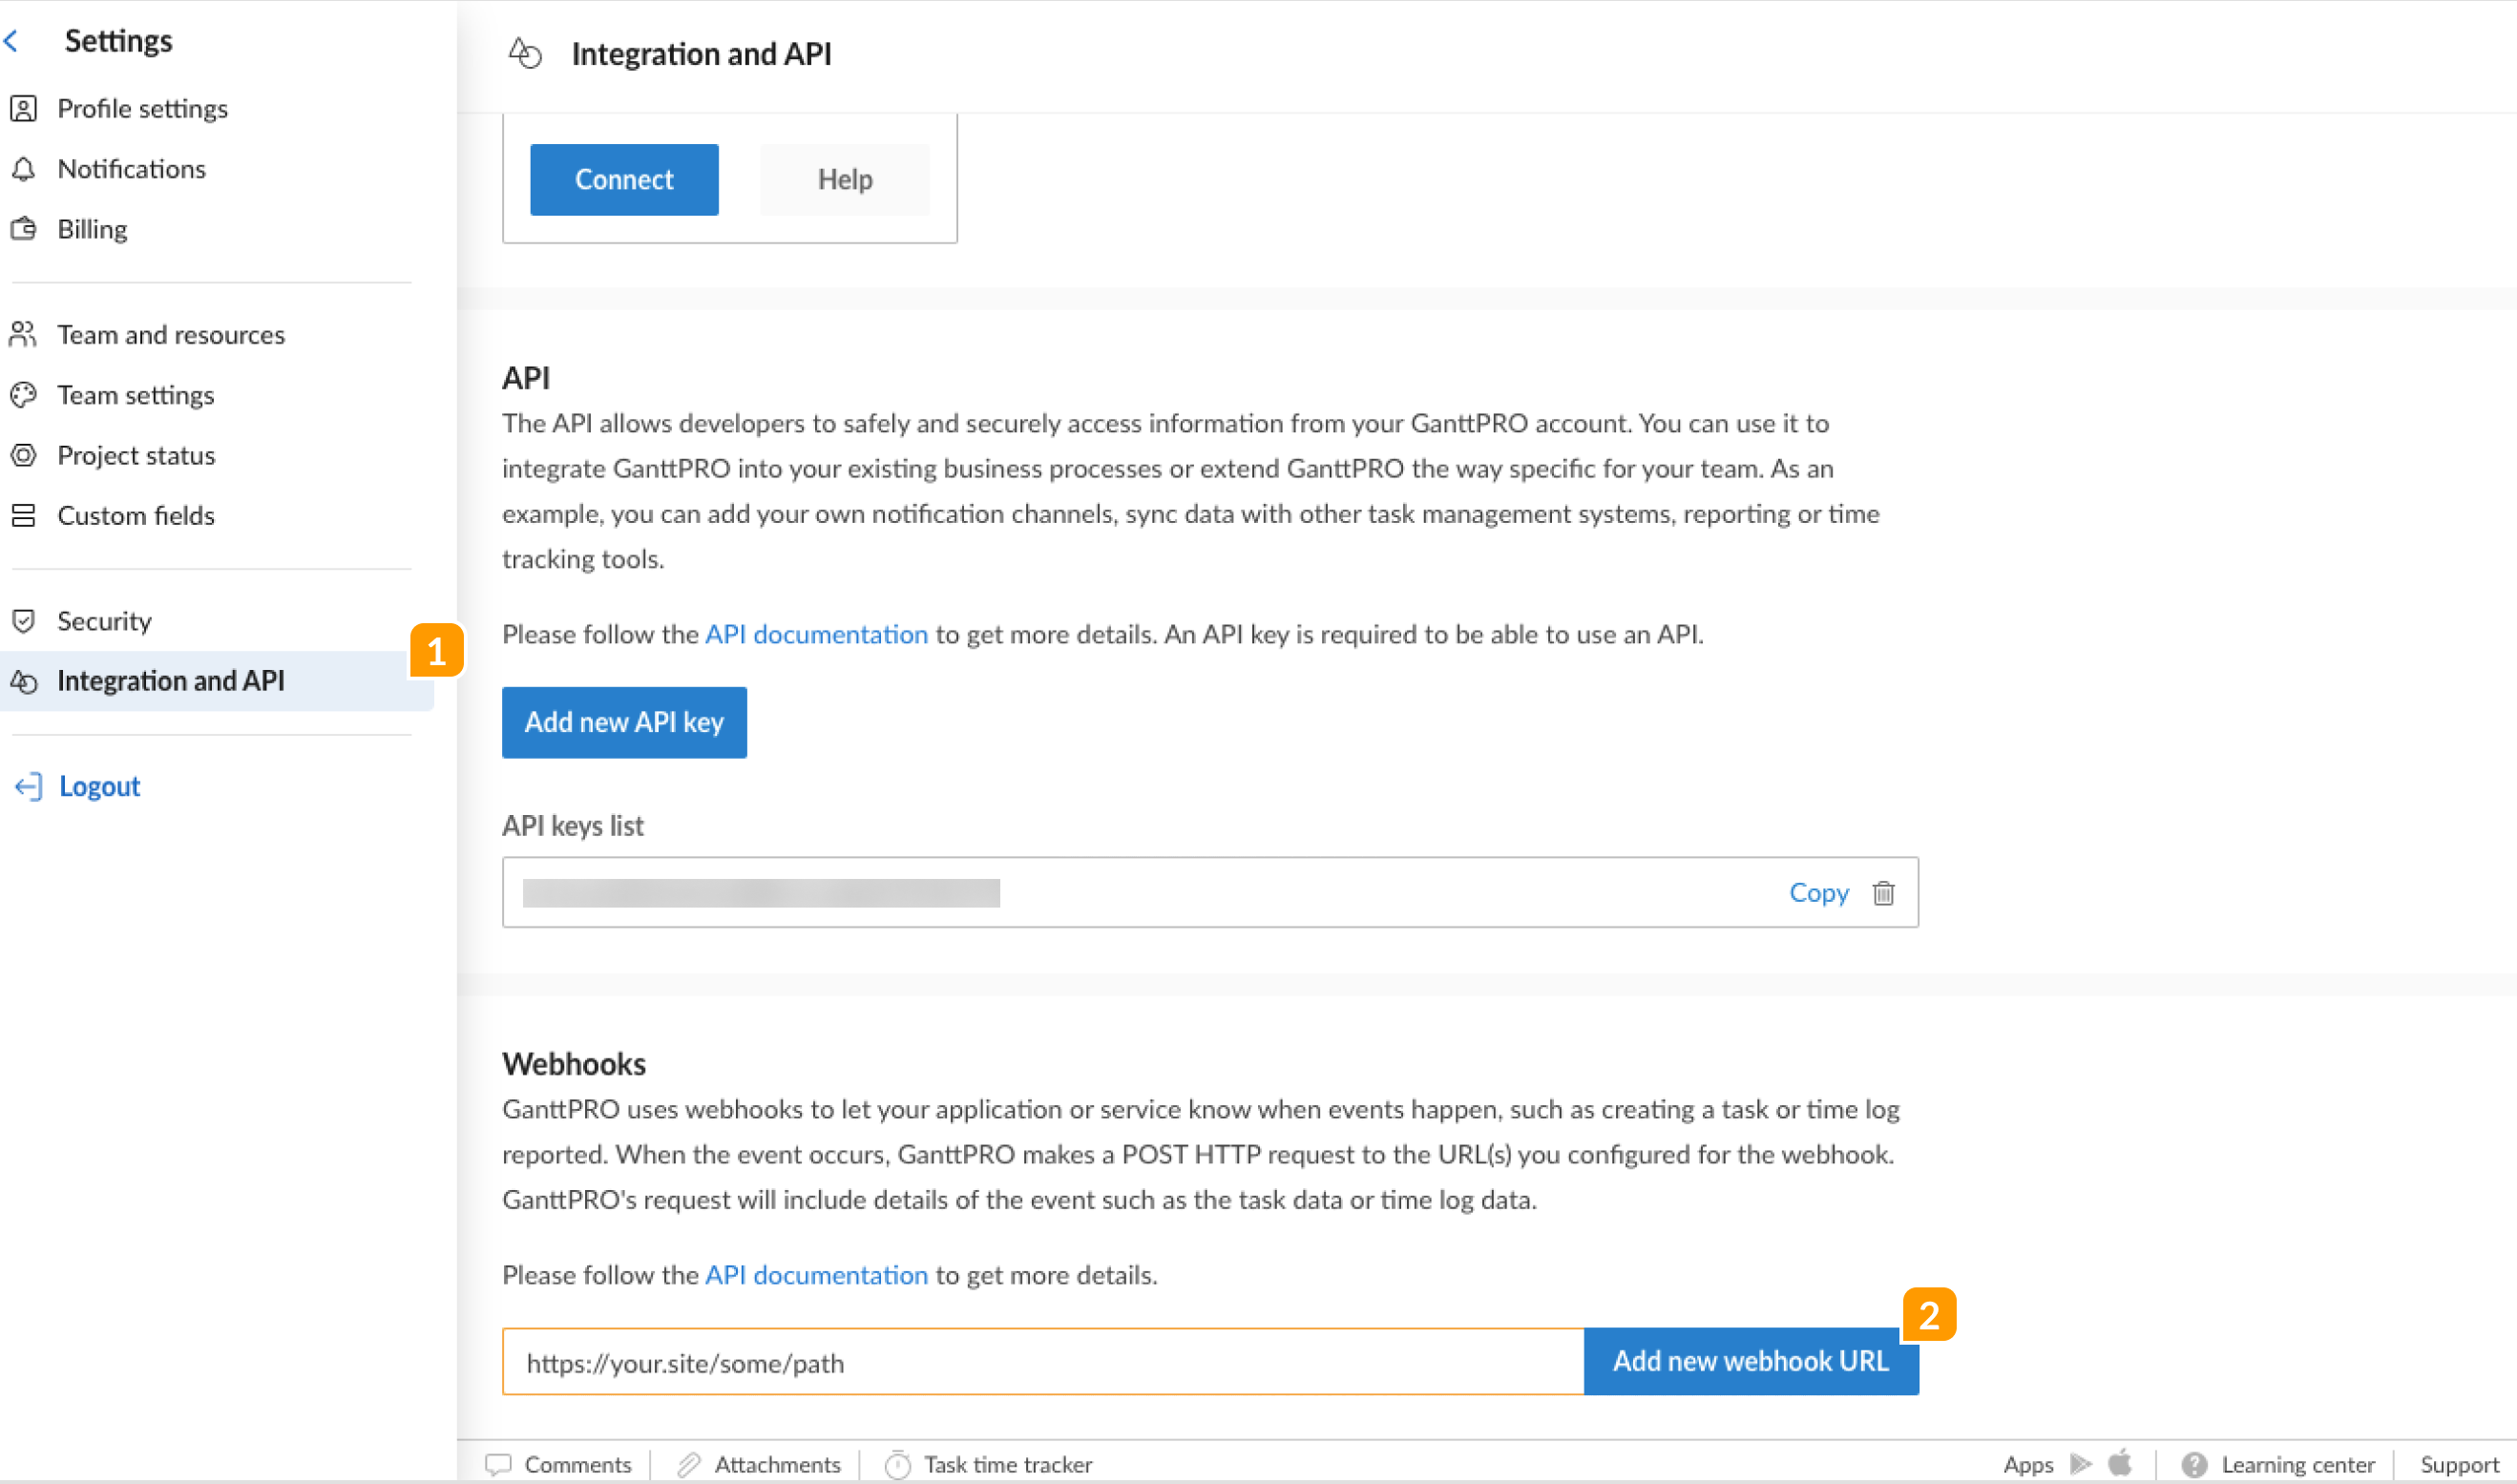Select Team and resources

coord(170,335)
